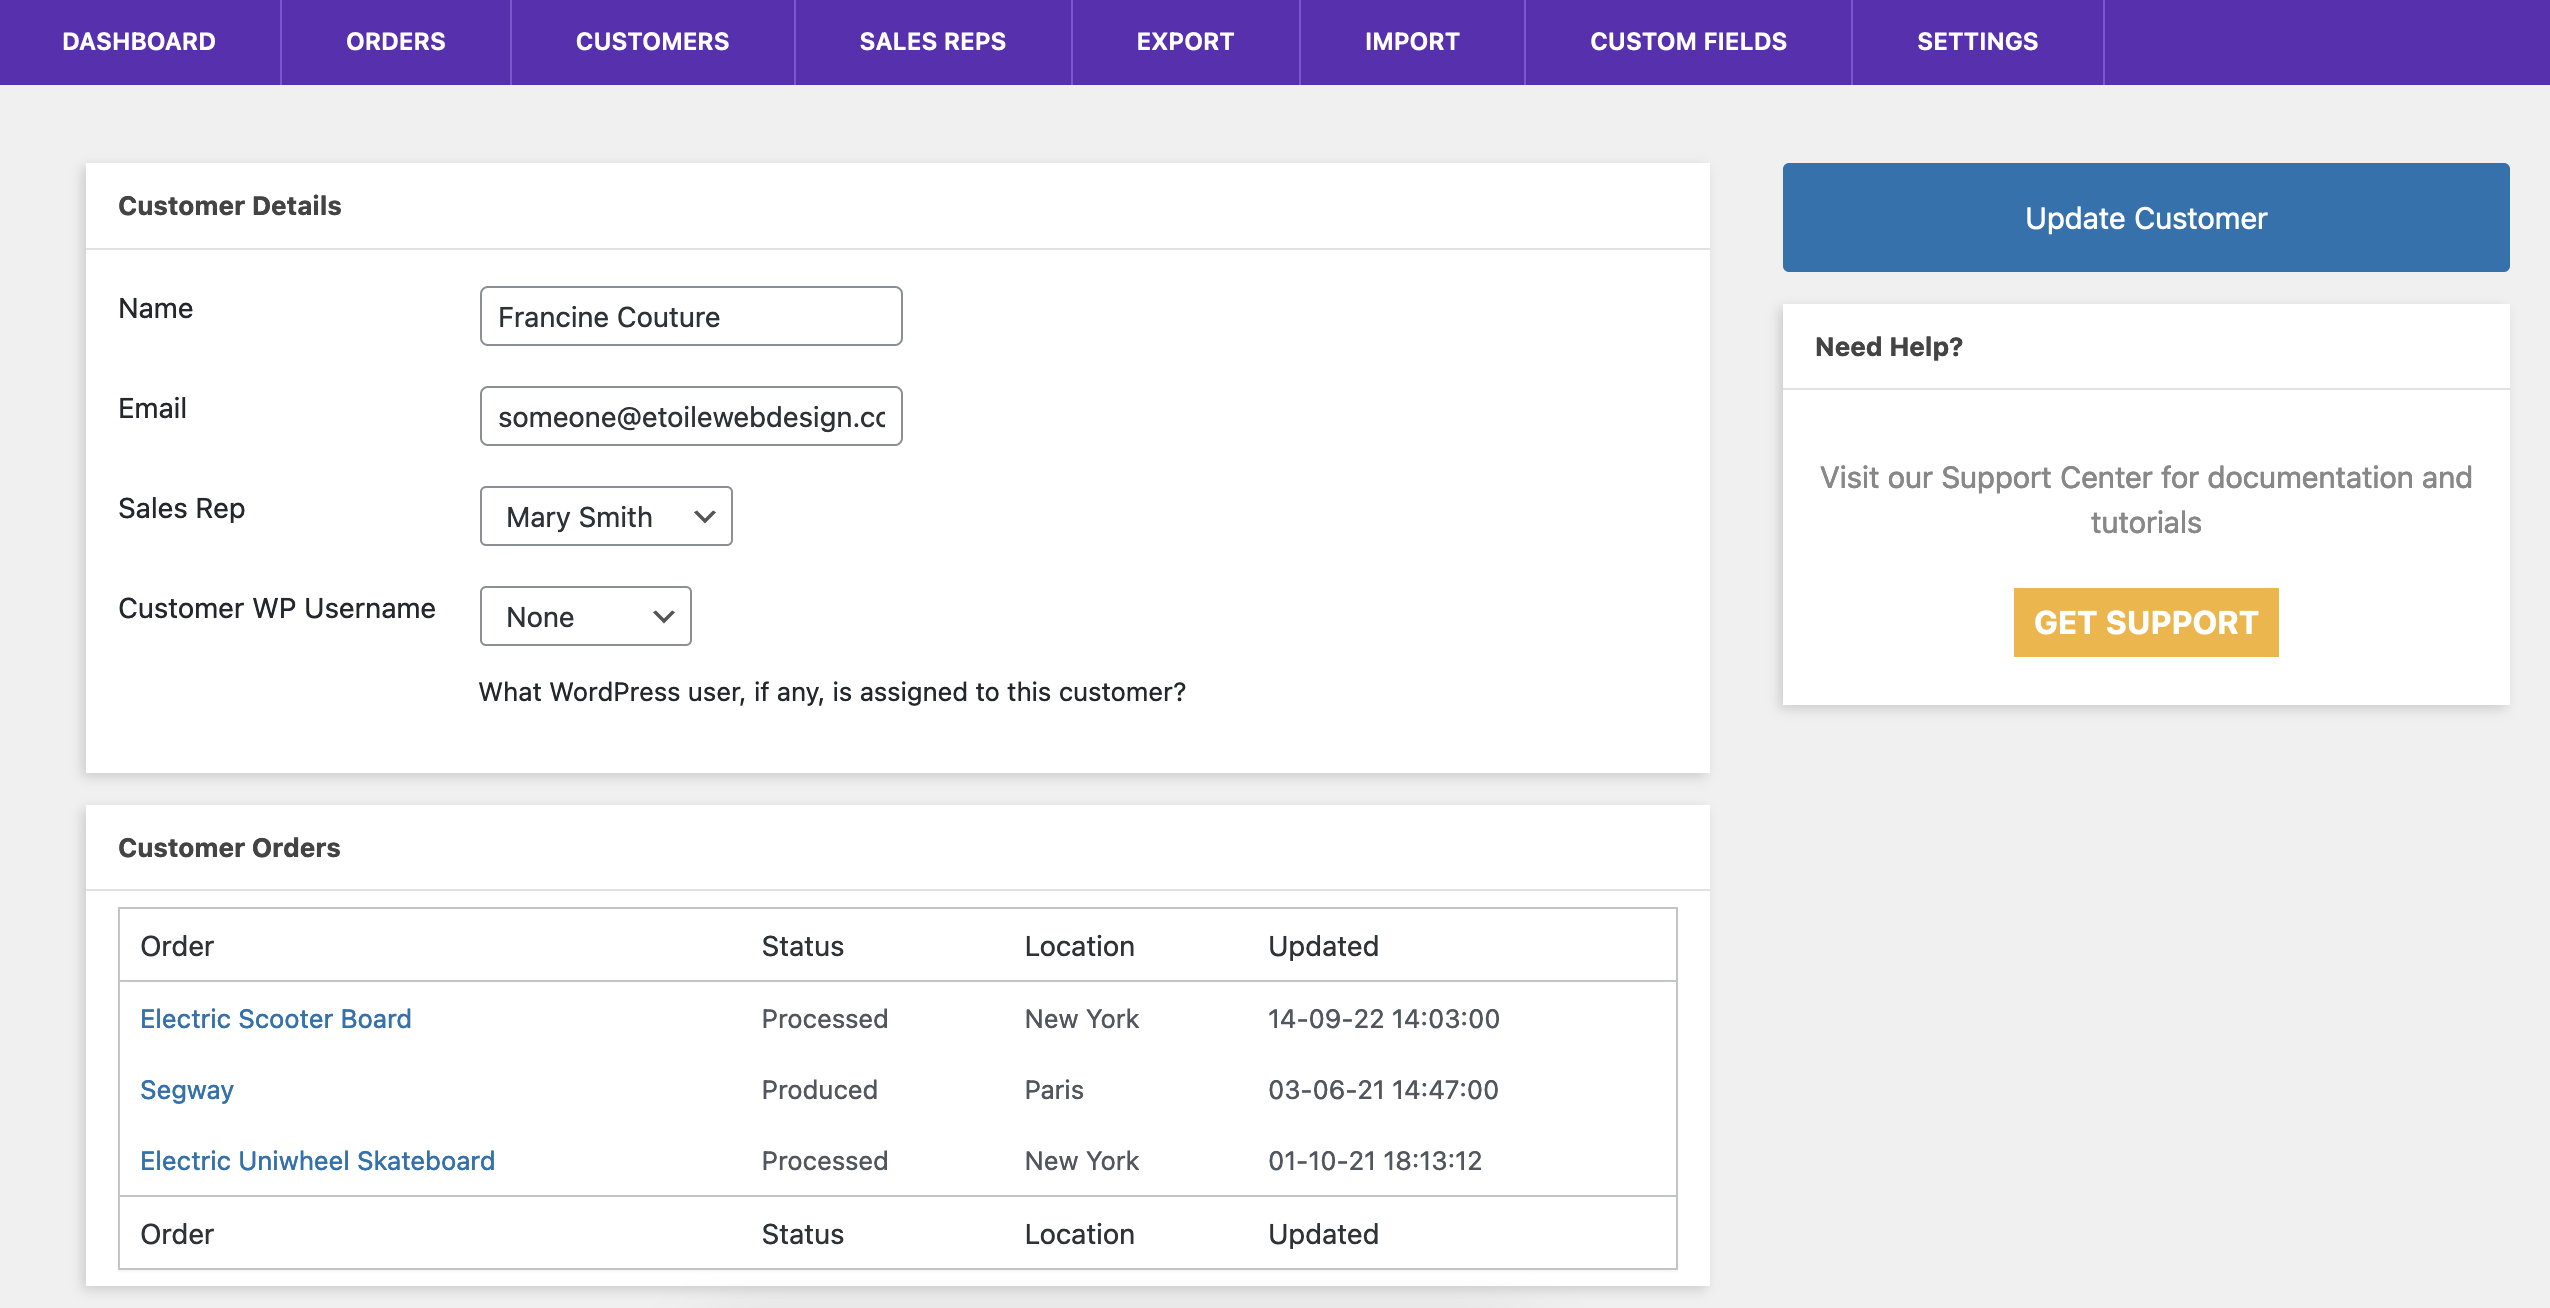The height and width of the screenshot is (1308, 2550).
Task: Click inside the Name field
Action: (x=691, y=316)
